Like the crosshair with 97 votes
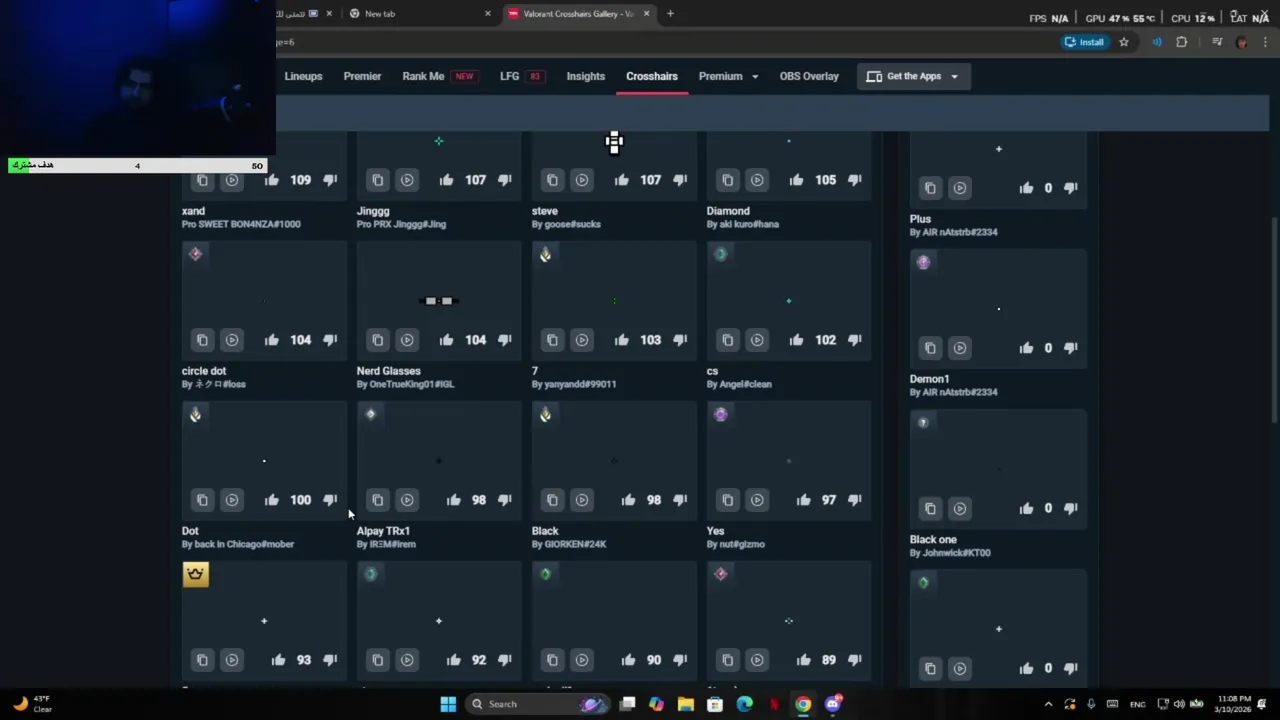 804,500
